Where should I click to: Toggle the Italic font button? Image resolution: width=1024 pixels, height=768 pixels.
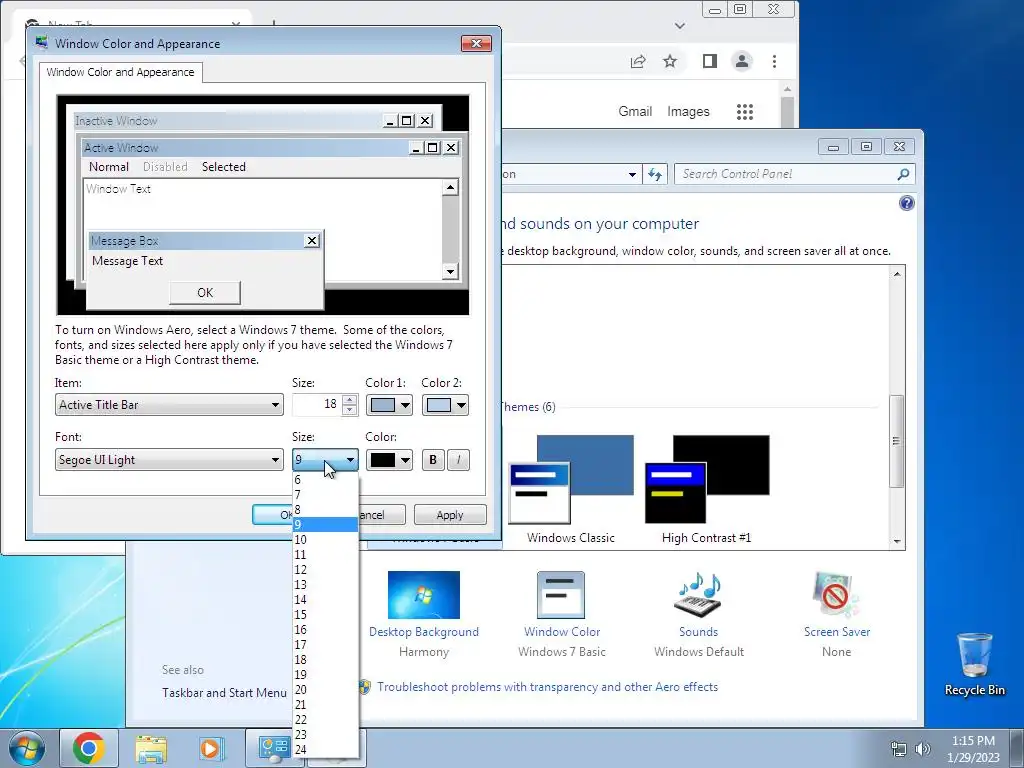458,460
